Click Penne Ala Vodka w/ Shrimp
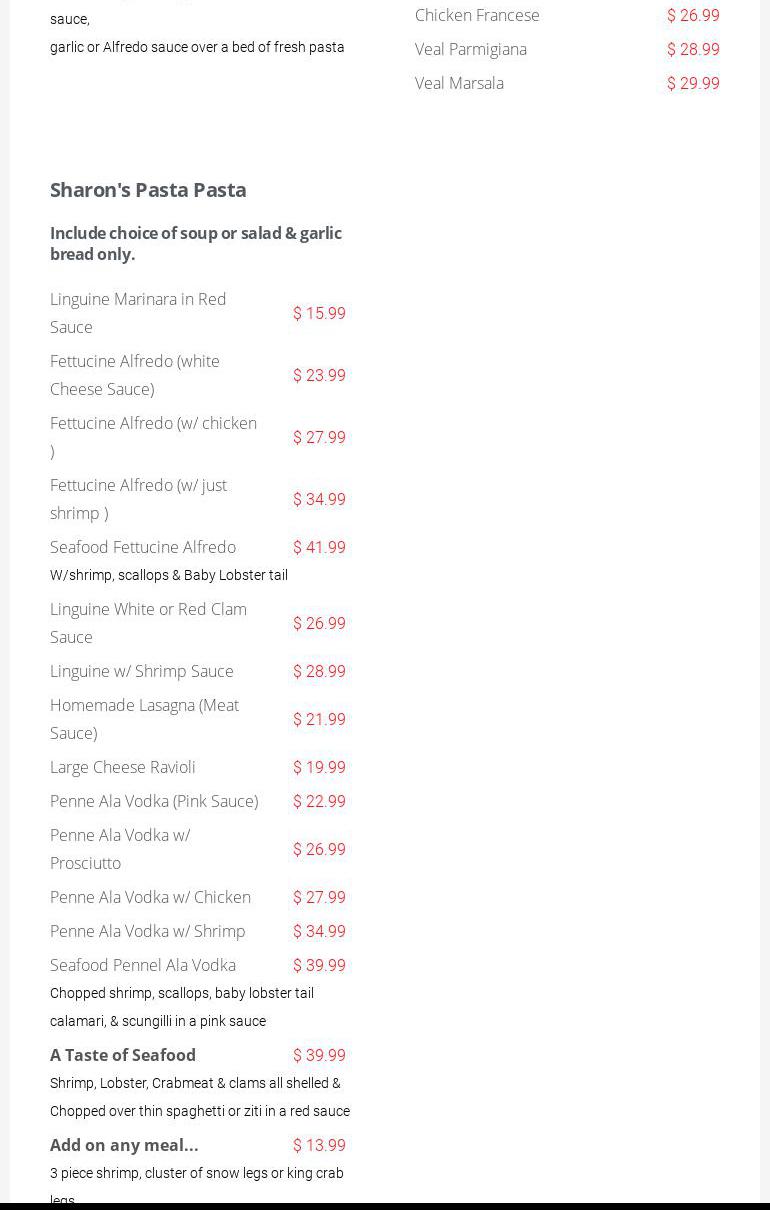 click(148, 931)
